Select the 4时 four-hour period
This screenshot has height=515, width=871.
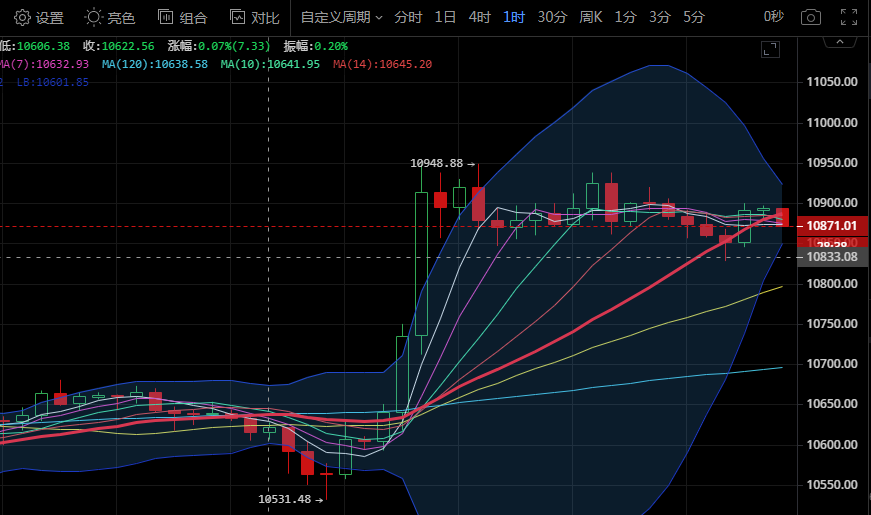coord(479,17)
